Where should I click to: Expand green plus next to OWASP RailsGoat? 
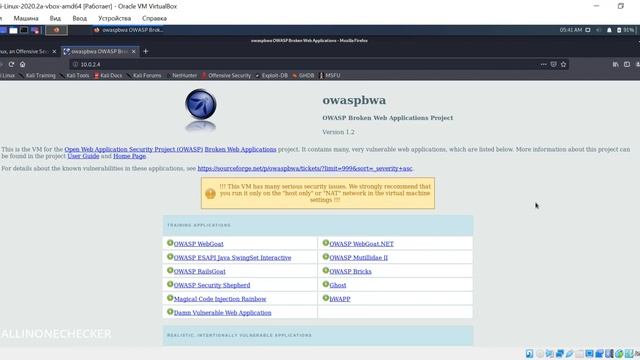tap(170, 271)
